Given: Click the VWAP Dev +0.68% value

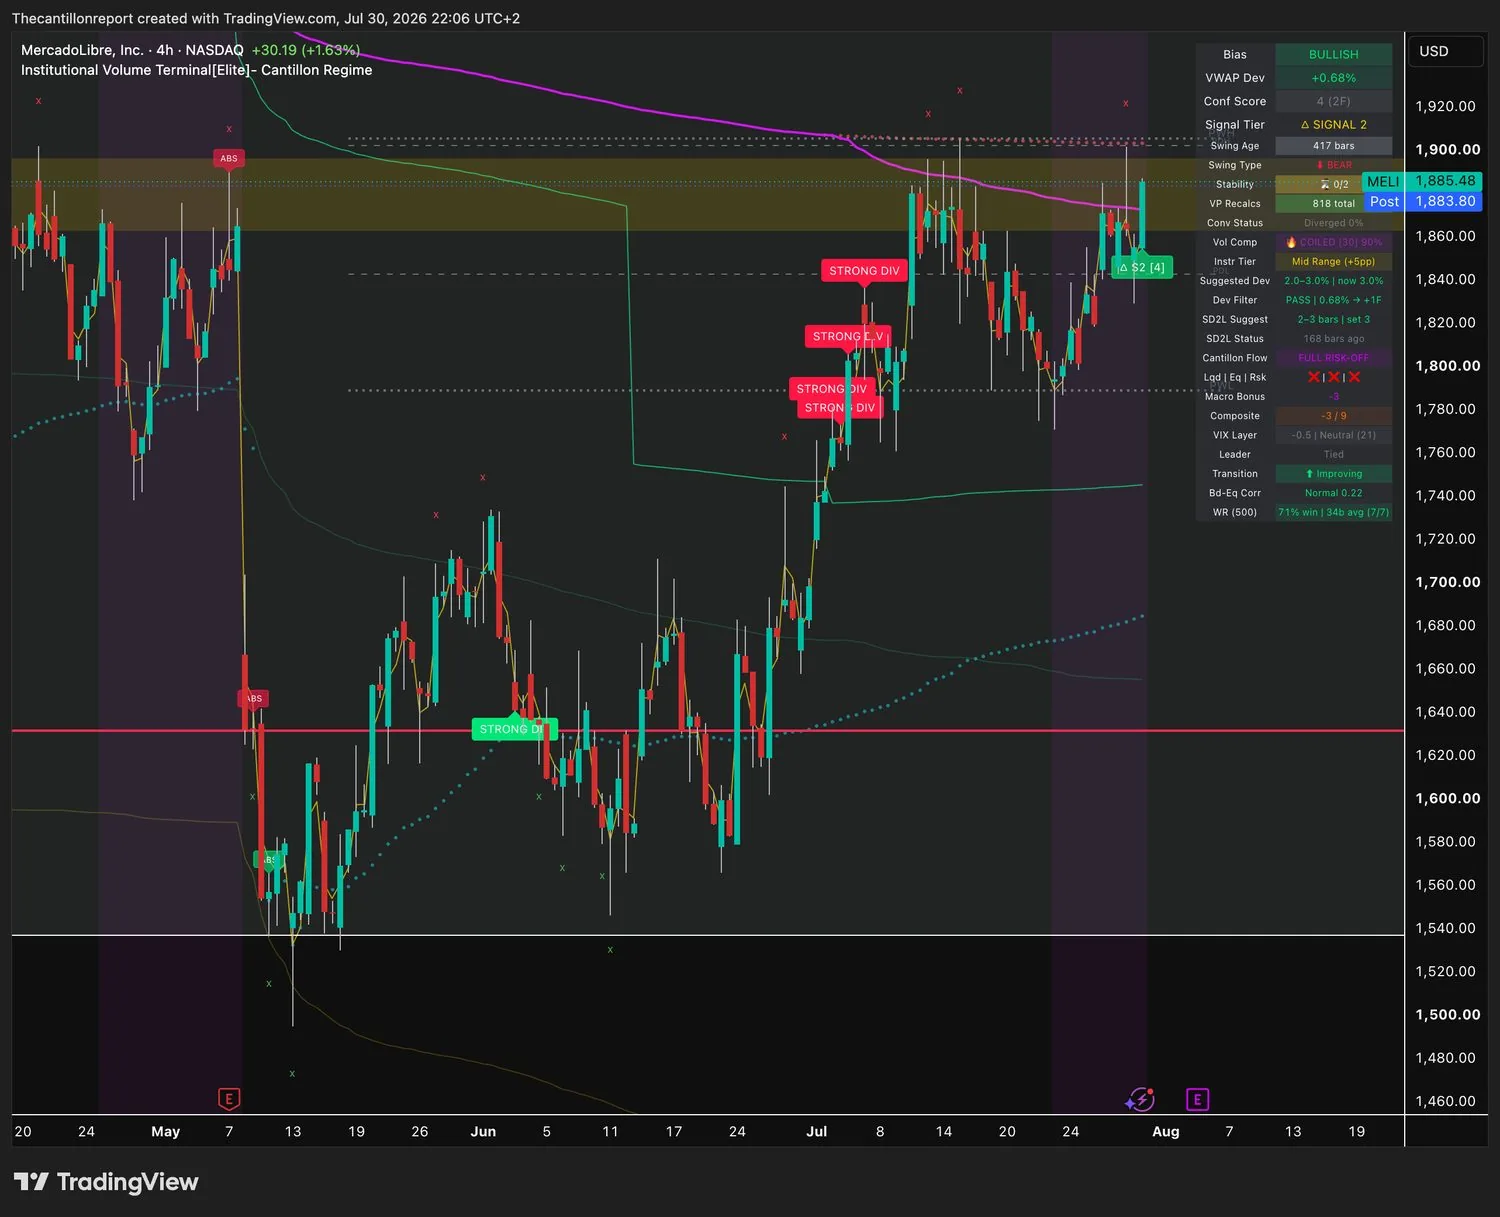Looking at the screenshot, I should [1333, 78].
